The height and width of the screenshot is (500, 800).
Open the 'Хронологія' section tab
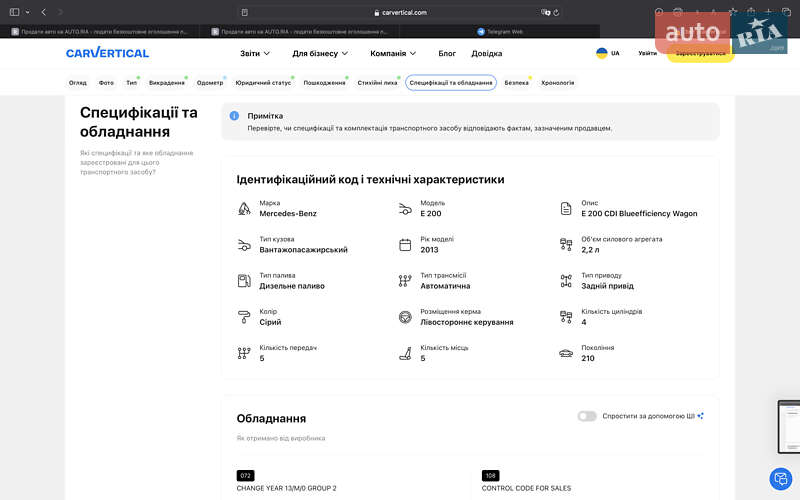(558, 83)
